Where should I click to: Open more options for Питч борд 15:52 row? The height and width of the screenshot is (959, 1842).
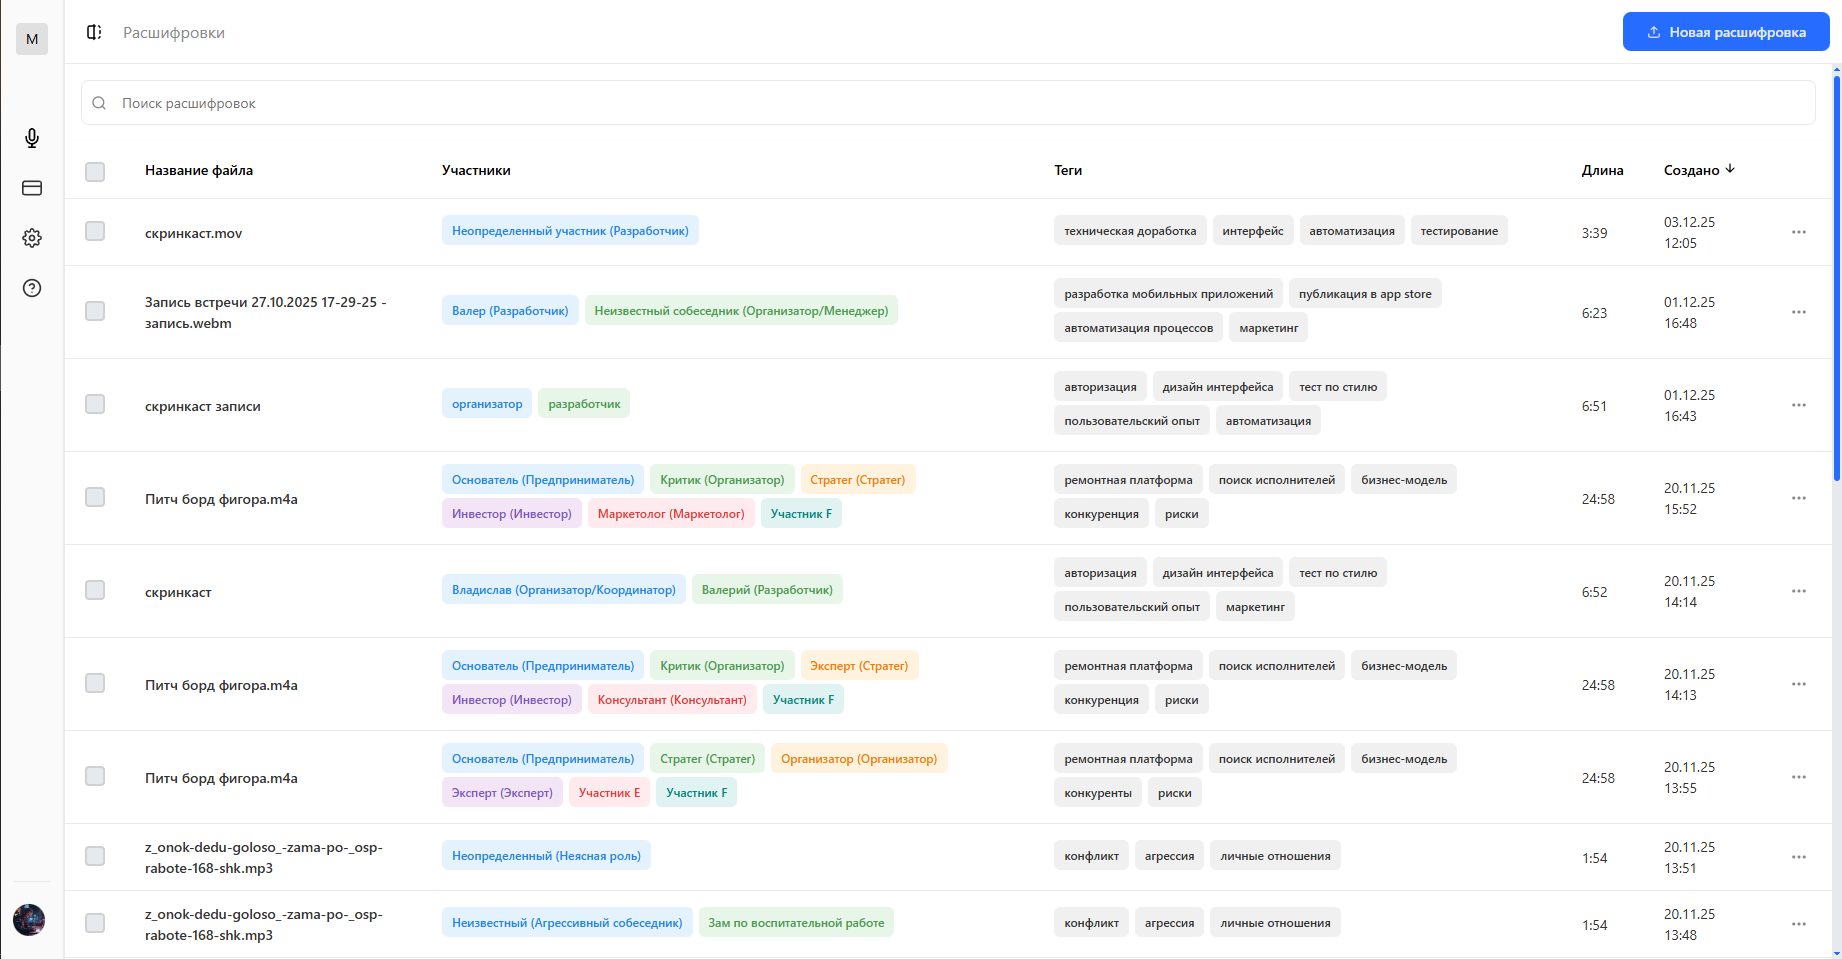point(1799,498)
